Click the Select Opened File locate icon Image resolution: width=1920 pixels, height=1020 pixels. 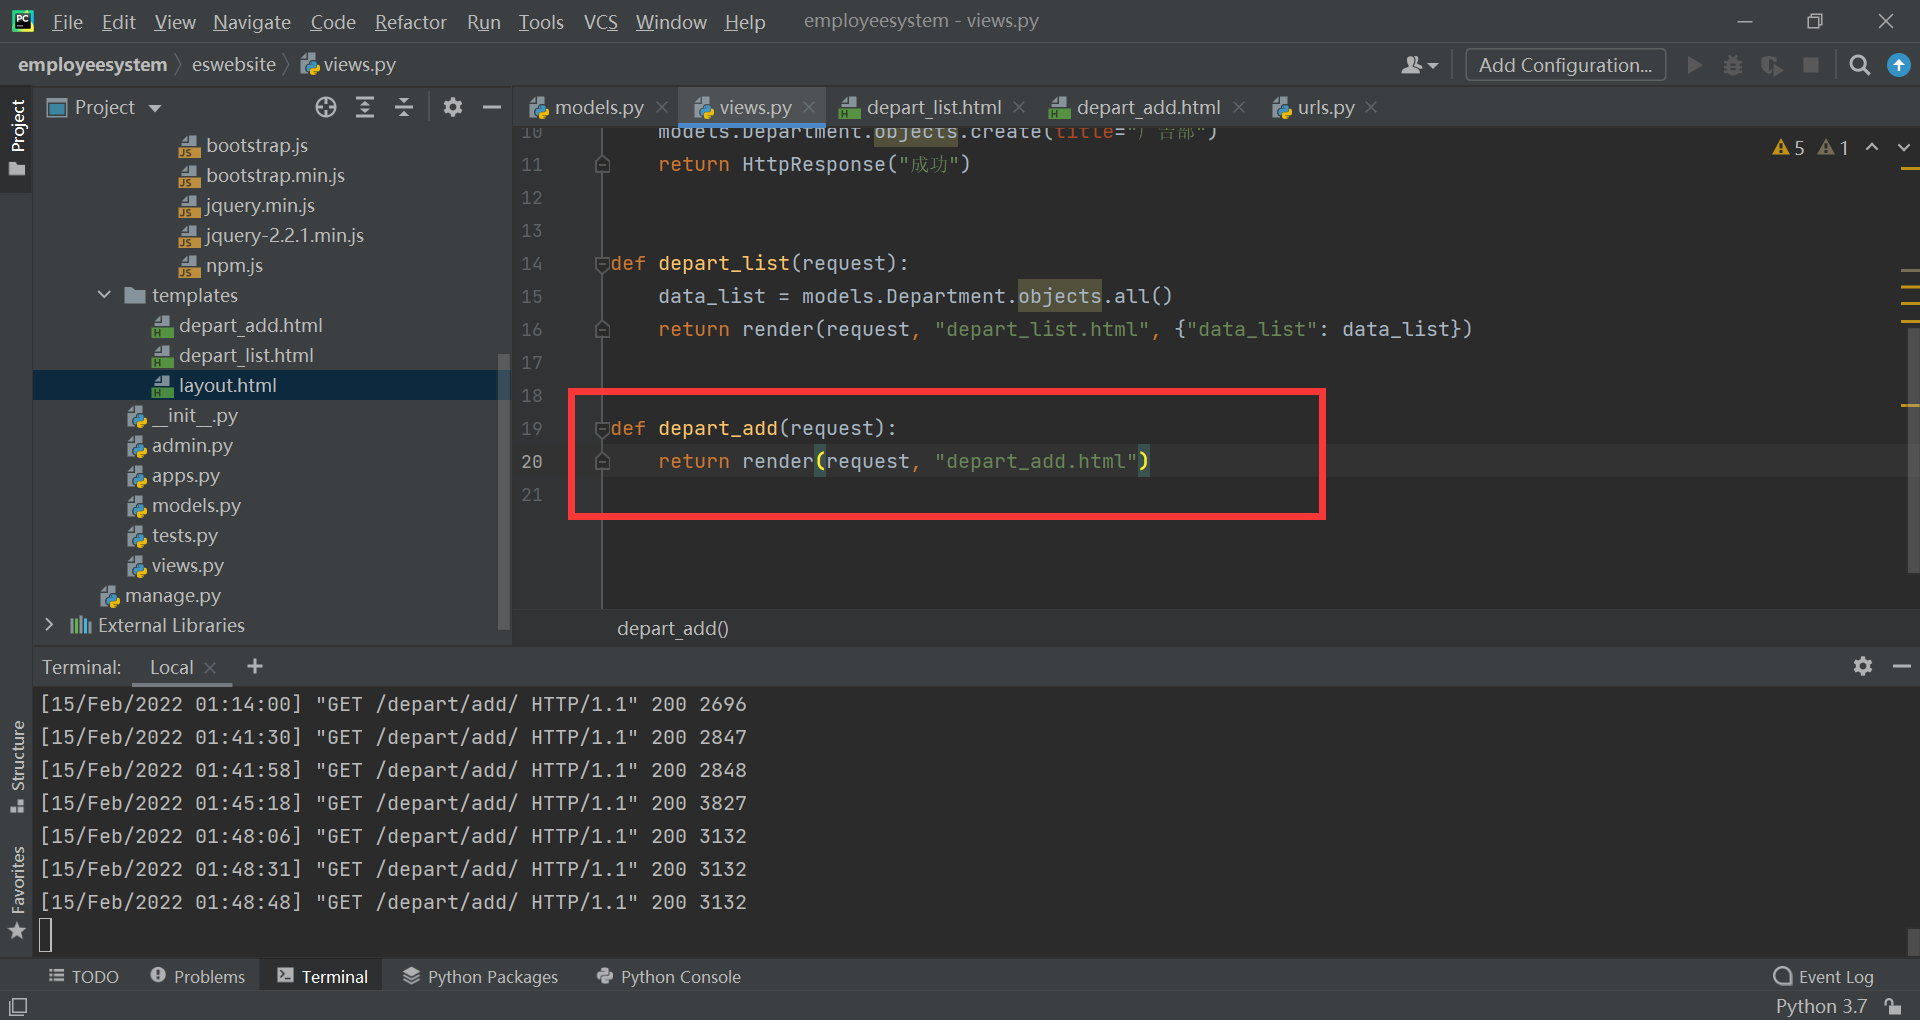click(326, 107)
